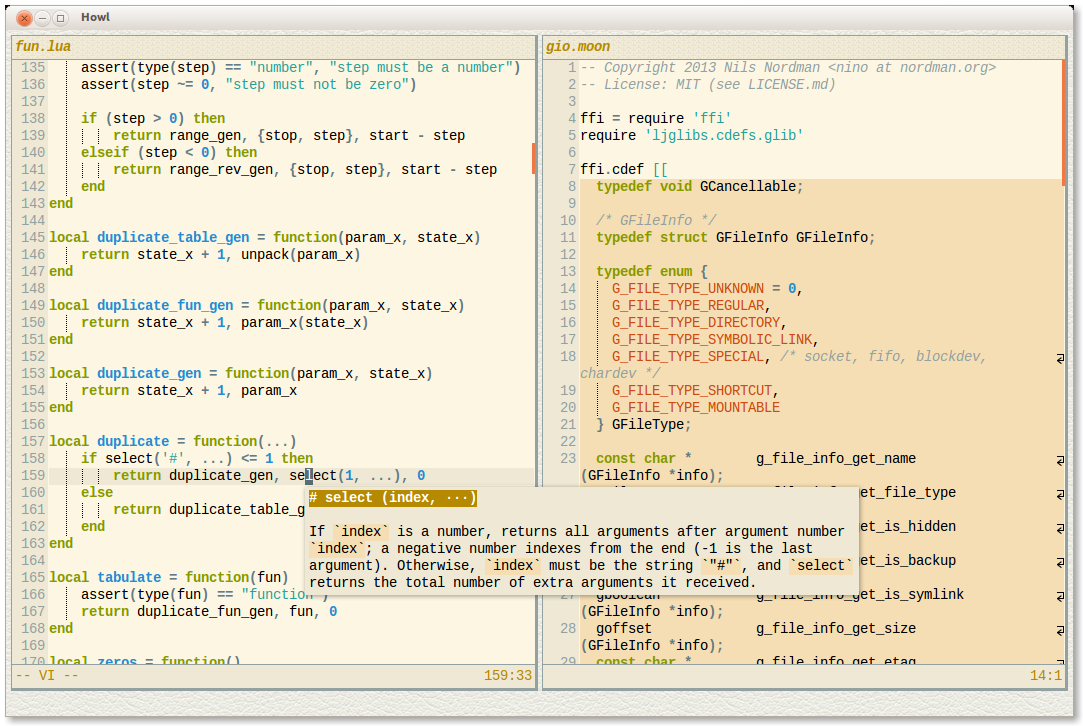The height and width of the screenshot is (726, 1083).
Task: Click line number 8 in gio.moon gutter
Action: pos(571,187)
